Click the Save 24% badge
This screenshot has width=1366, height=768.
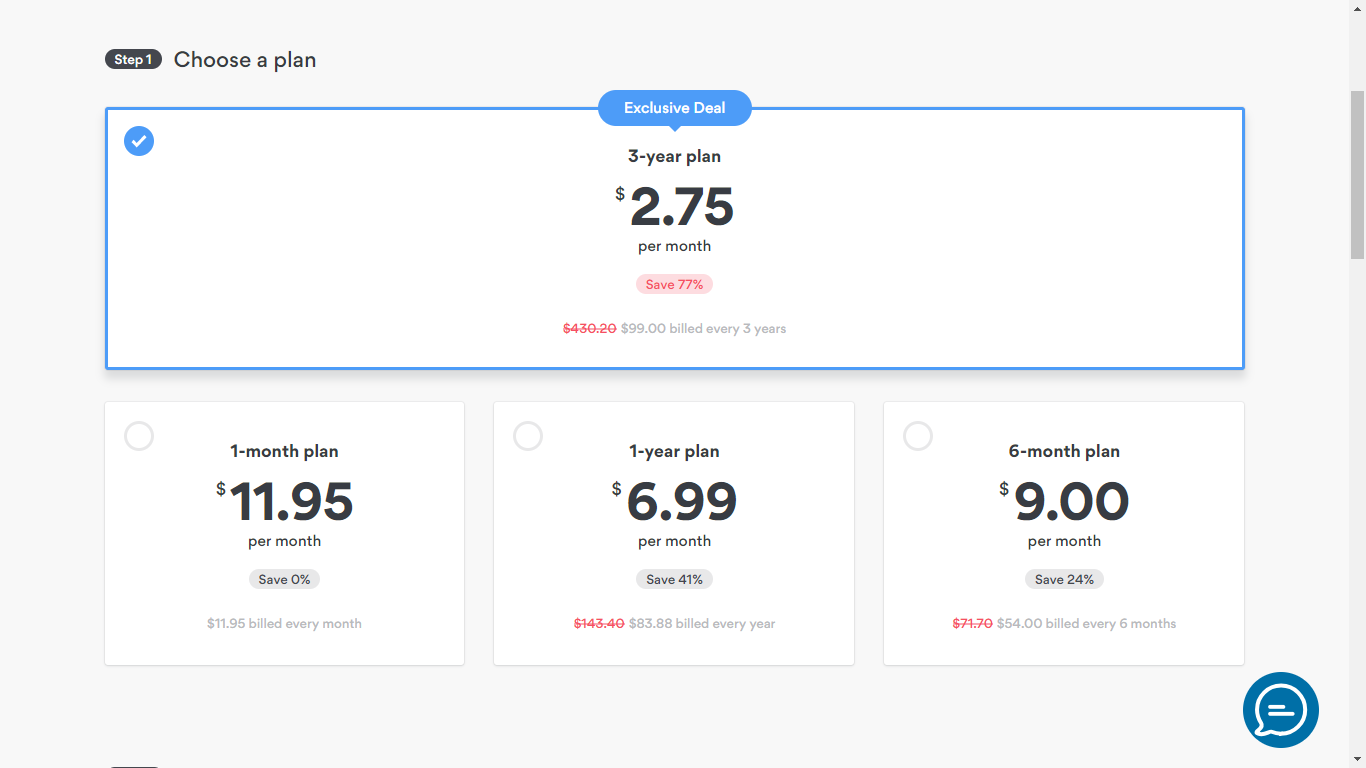coord(1064,580)
